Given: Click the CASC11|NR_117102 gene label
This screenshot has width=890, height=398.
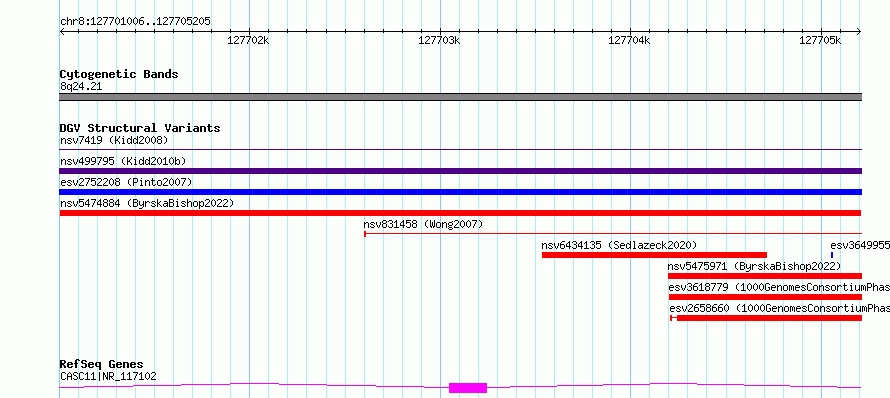Looking at the screenshot, I should coord(108,376).
